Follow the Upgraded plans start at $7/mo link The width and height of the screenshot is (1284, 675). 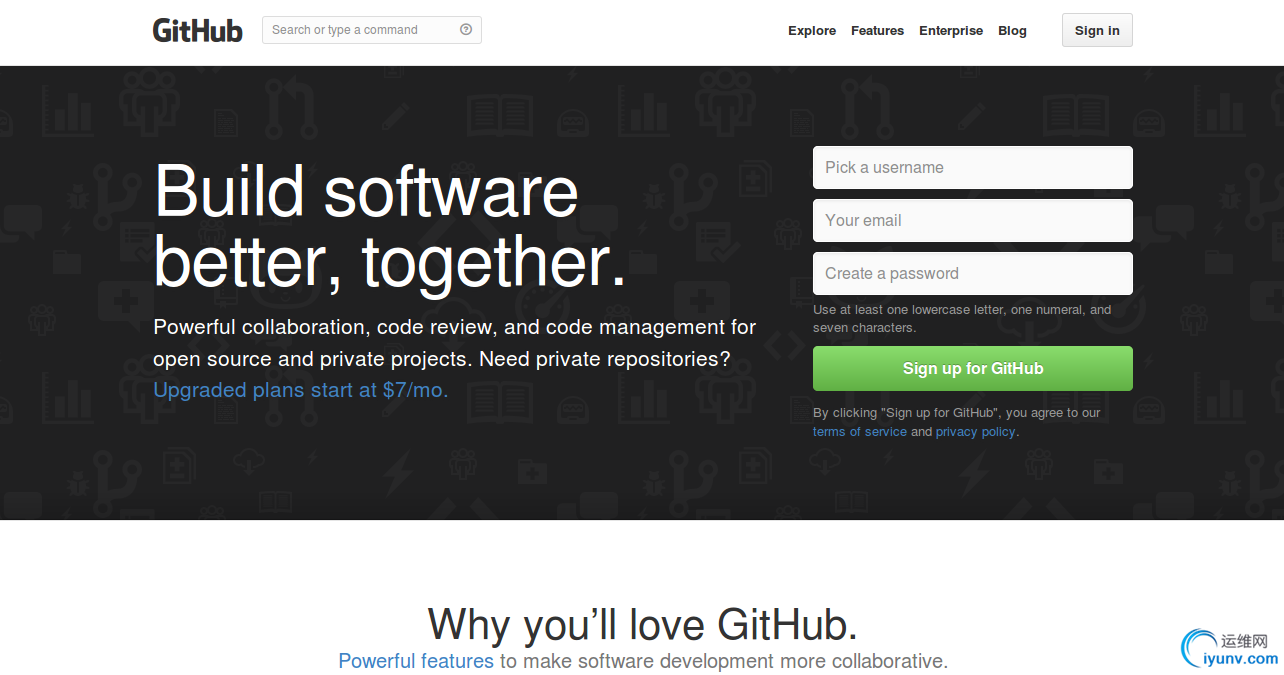click(x=301, y=390)
